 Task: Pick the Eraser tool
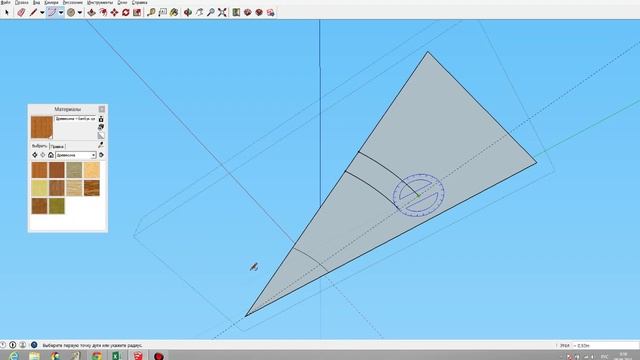coord(21,12)
